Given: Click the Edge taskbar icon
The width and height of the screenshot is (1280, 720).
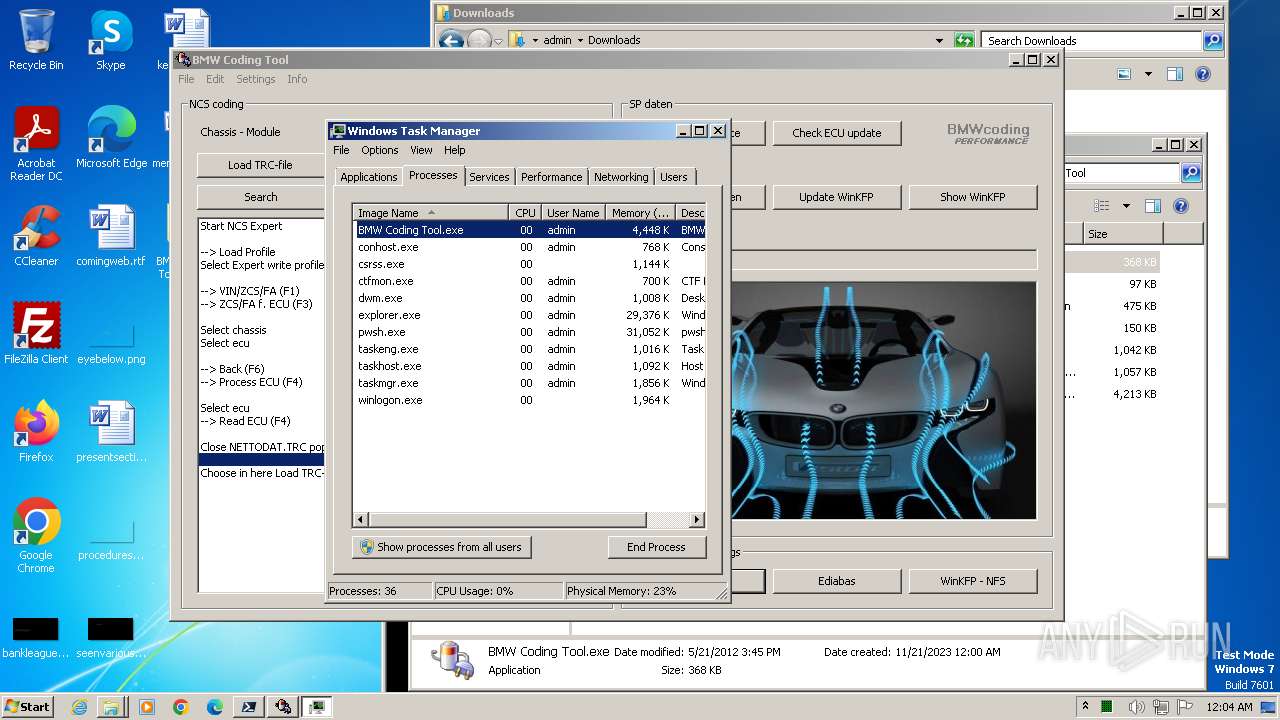Looking at the screenshot, I should click(x=214, y=707).
